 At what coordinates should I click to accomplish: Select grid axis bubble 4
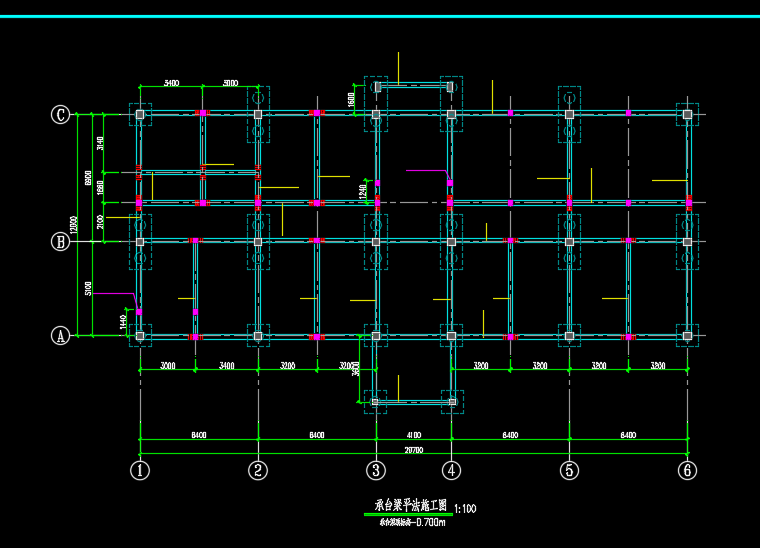point(451,470)
